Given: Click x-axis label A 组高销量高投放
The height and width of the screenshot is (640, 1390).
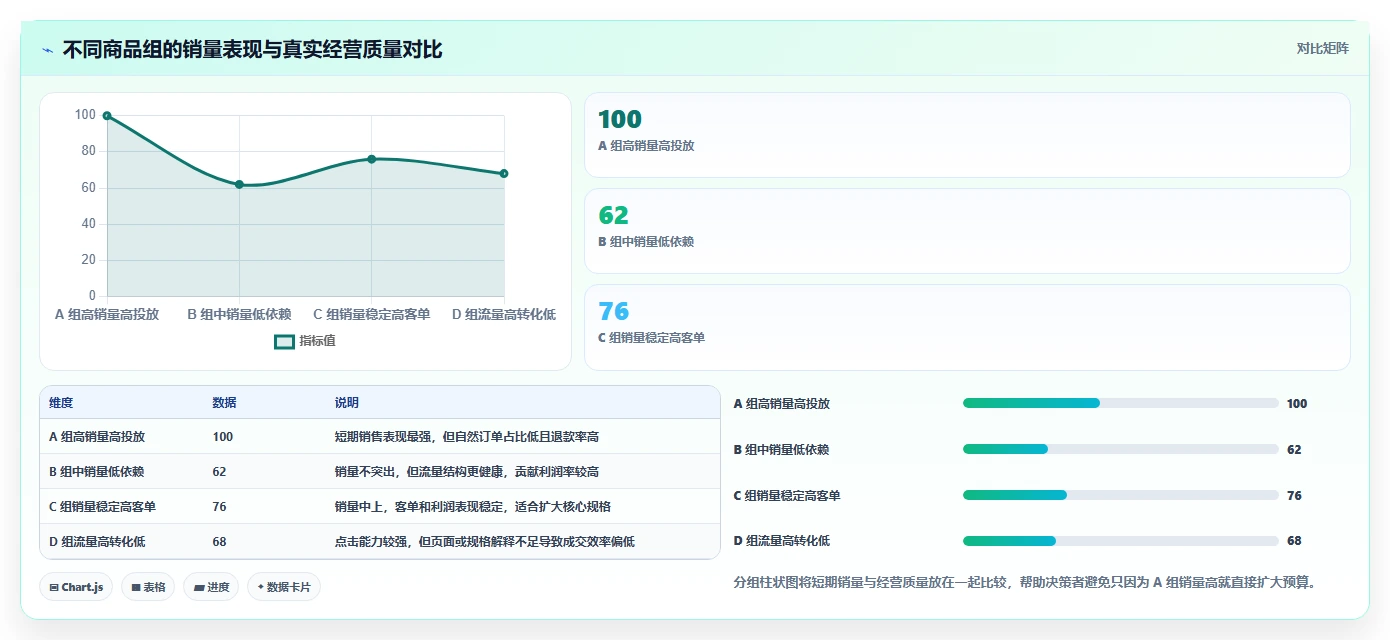Looking at the screenshot, I should click(107, 314).
